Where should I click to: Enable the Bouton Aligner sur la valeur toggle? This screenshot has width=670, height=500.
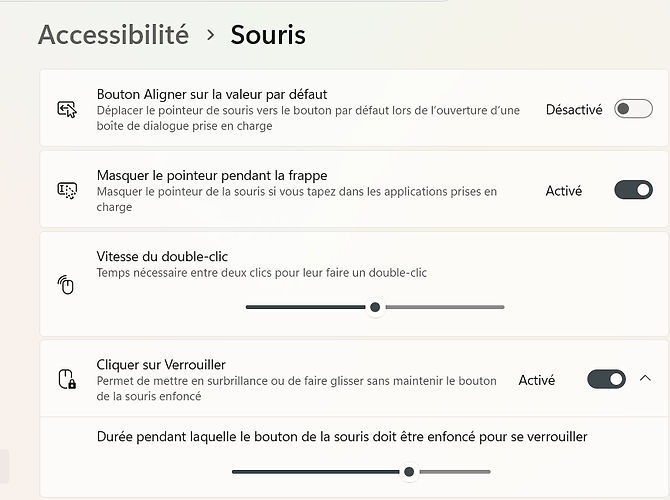click(633, 109)
